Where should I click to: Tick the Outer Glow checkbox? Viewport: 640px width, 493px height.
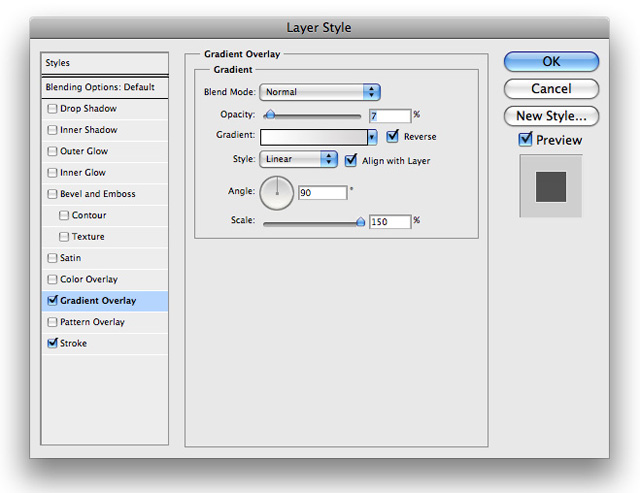(x=52, y=151)
